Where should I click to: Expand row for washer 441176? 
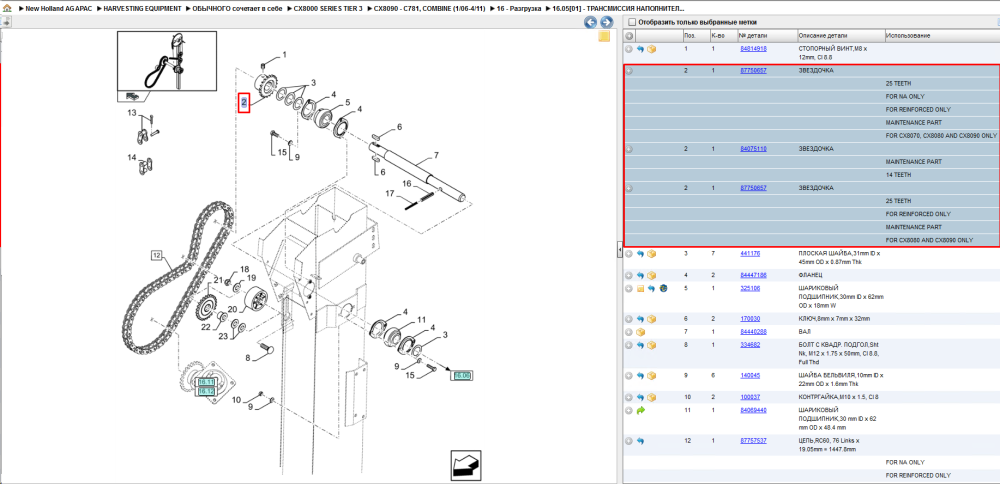pyautogui.click(x=629, y=254)
